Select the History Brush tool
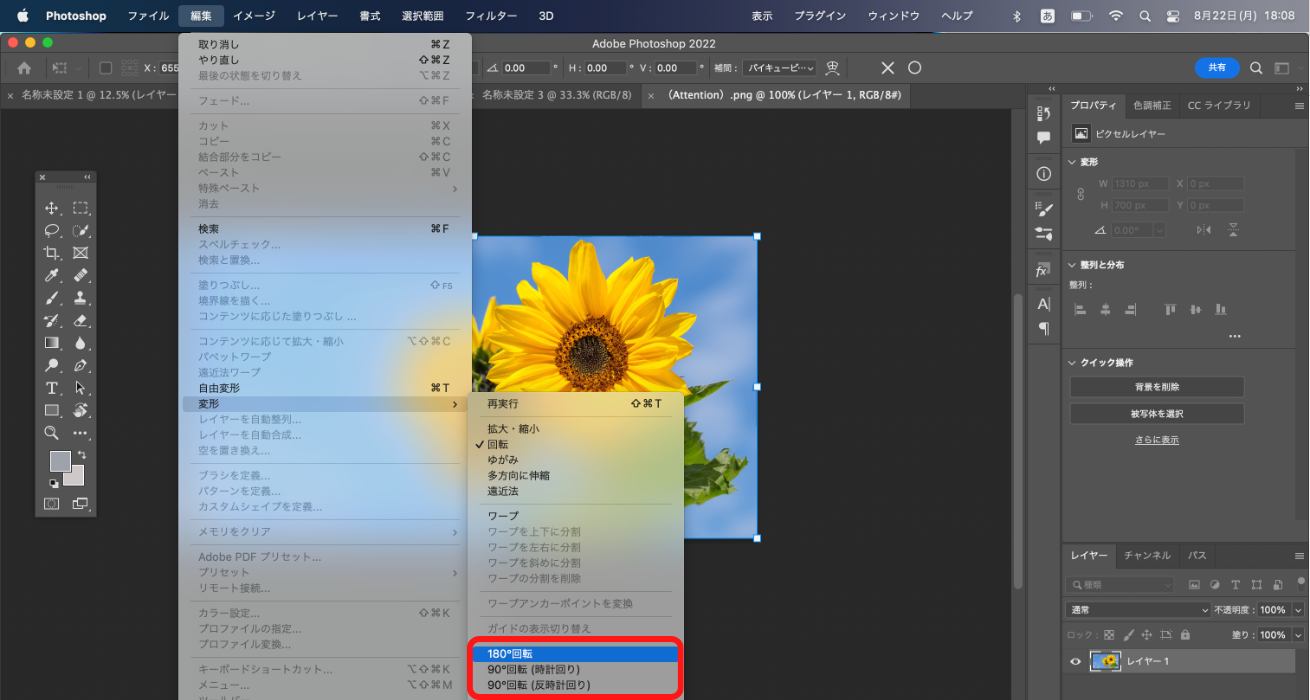The width and height of the screenshot is (1310, 700). click(52, 320)
